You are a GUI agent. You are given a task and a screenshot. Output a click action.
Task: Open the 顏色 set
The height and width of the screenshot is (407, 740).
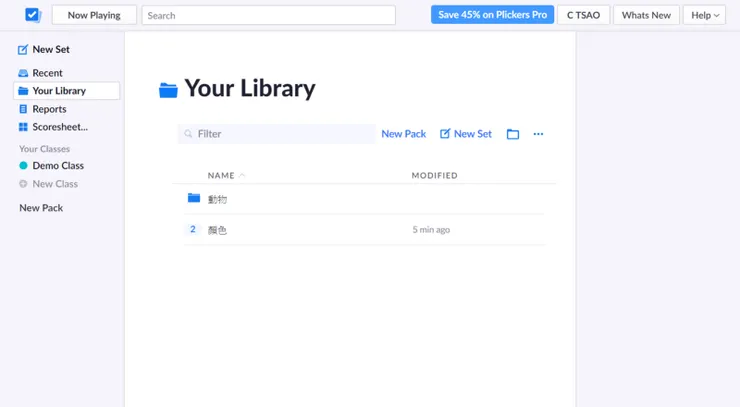pos(364,229)
